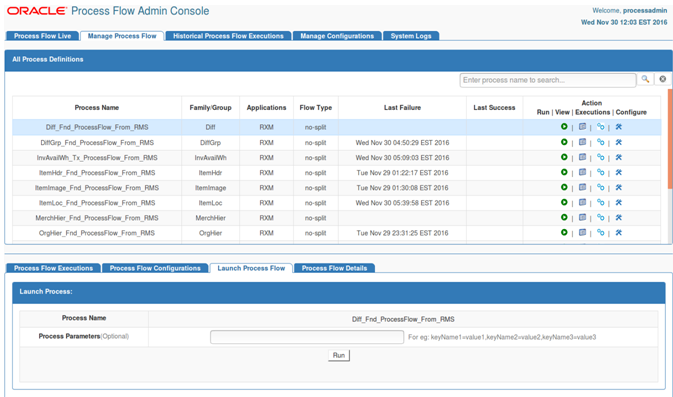This screenshot has width=673, height=397.
Task: View MerchHier_Fnd_ProcessFlow_From_RMS definition icon
Action: point(582,217)
